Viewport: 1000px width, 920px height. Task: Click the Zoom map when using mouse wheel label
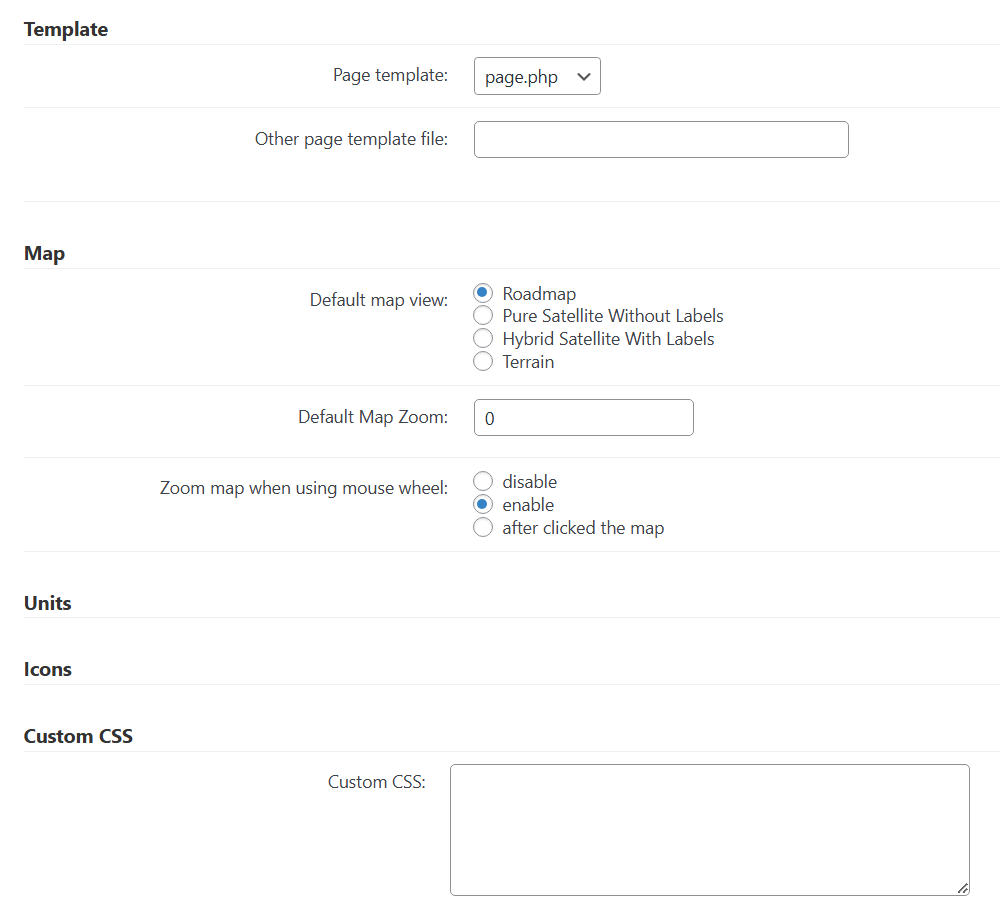[304, 488]
